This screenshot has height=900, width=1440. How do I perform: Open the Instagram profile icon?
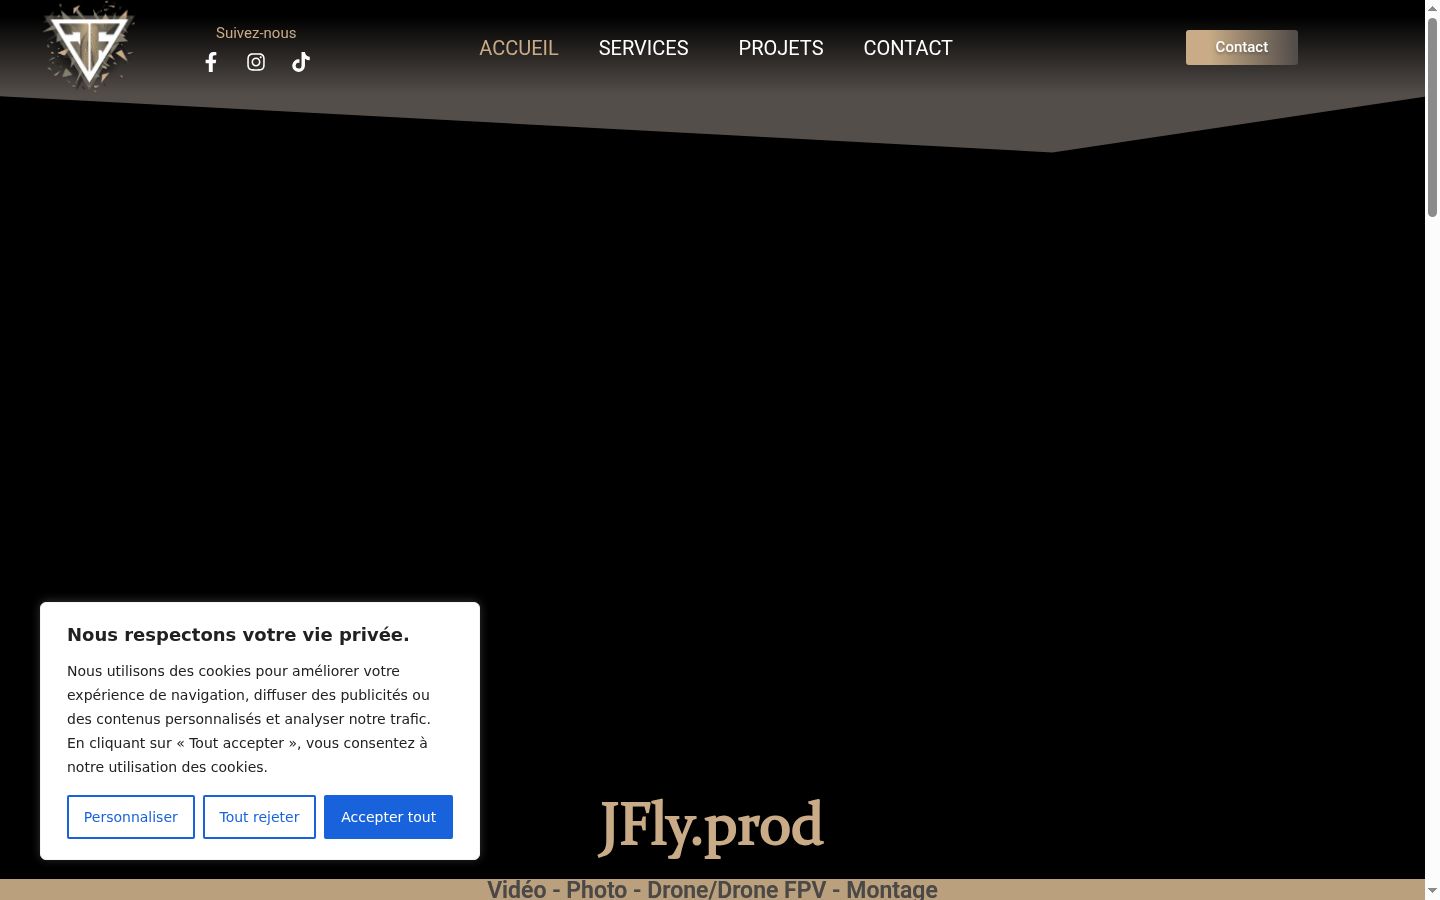point(256,62)
